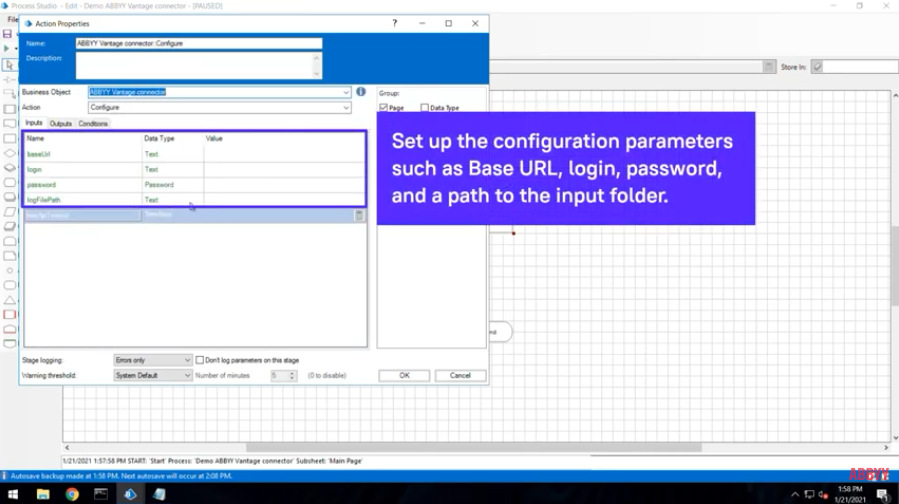Select the baseUrl input row name
This screenshot has height=504, width=899.
click(x=38, y=154)
